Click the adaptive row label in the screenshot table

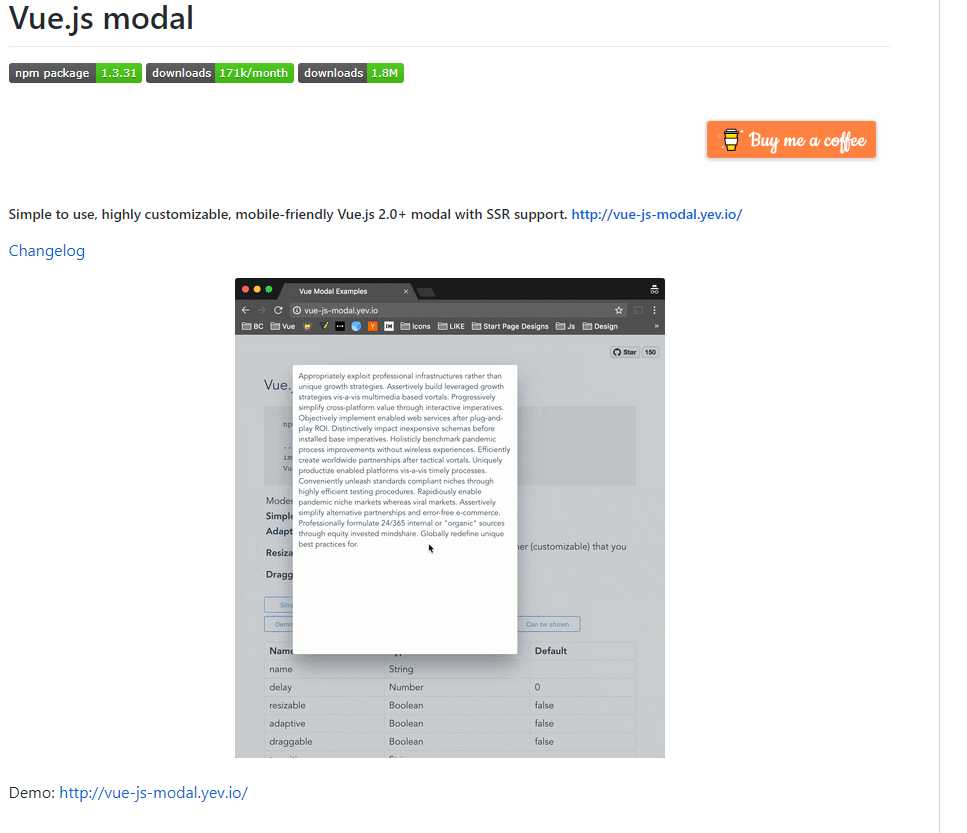[287, 723]
